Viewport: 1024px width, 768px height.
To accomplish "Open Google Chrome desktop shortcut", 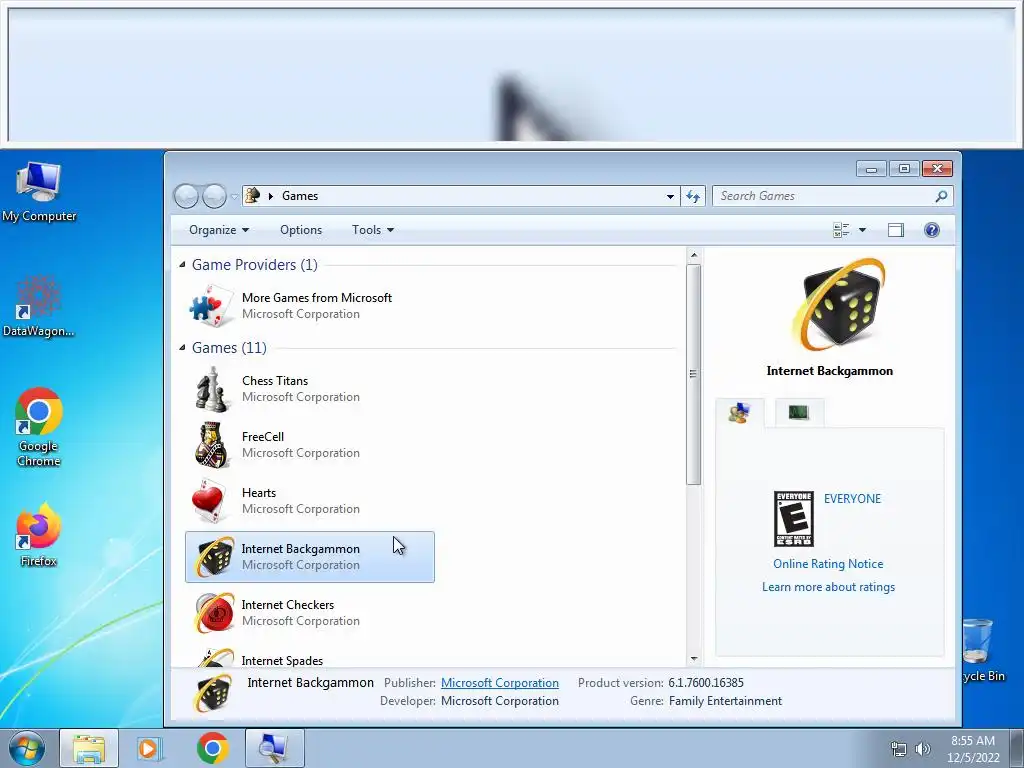I will click(x=39, y=427).
